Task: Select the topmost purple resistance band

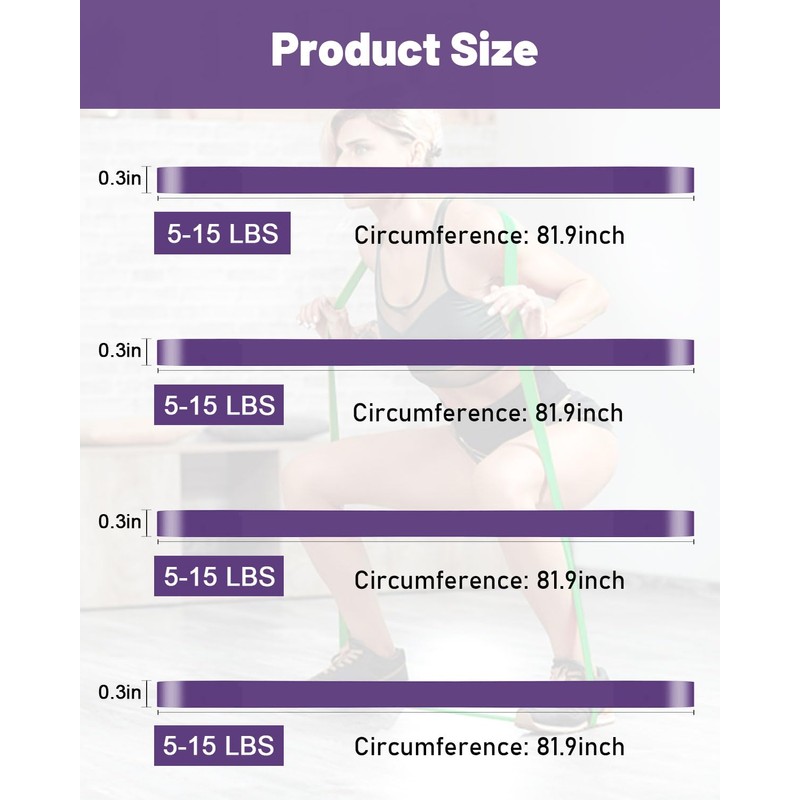Action: click(425, 180)
